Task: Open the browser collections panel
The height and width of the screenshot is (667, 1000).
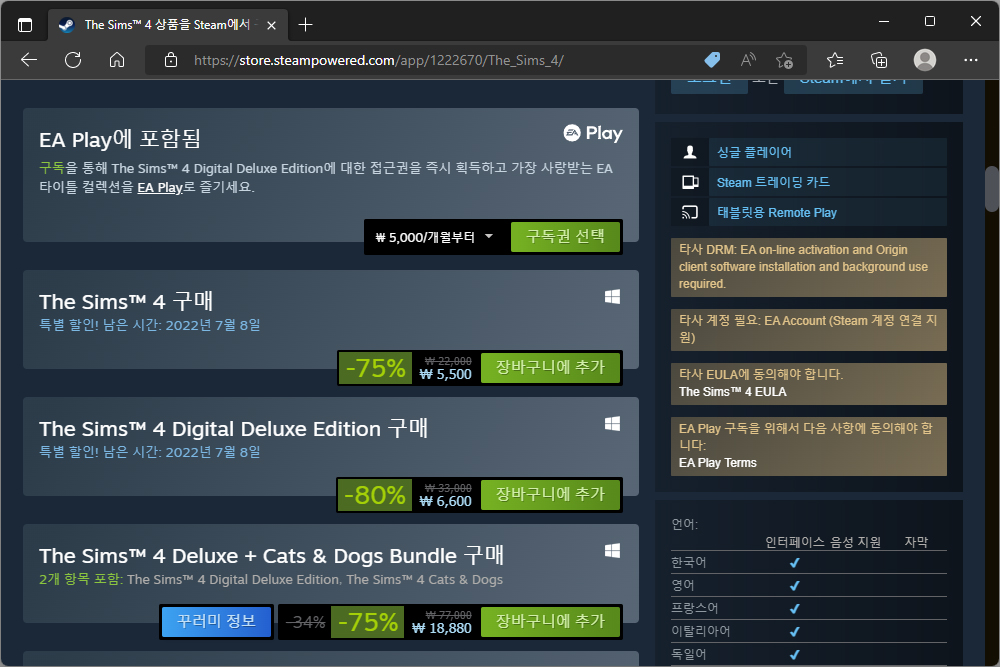Action: tap(879, 61)
